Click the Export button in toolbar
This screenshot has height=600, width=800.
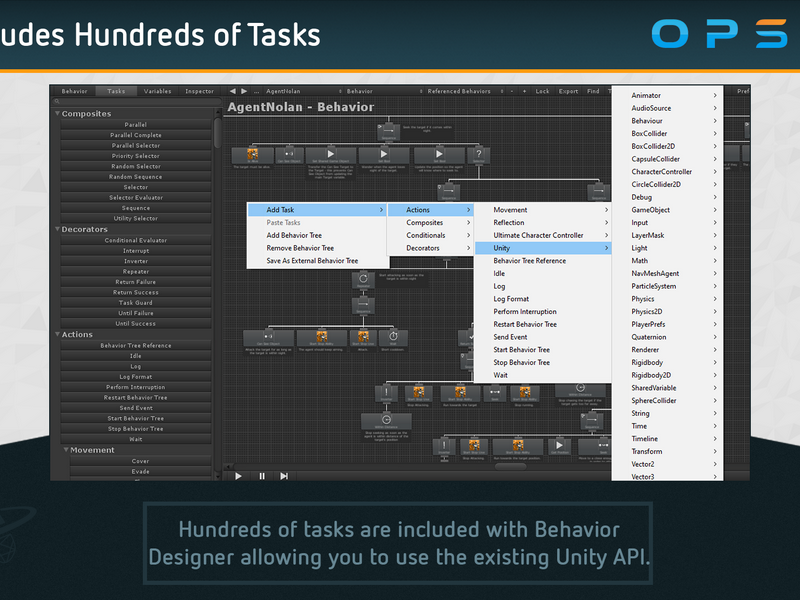point(568,91)
